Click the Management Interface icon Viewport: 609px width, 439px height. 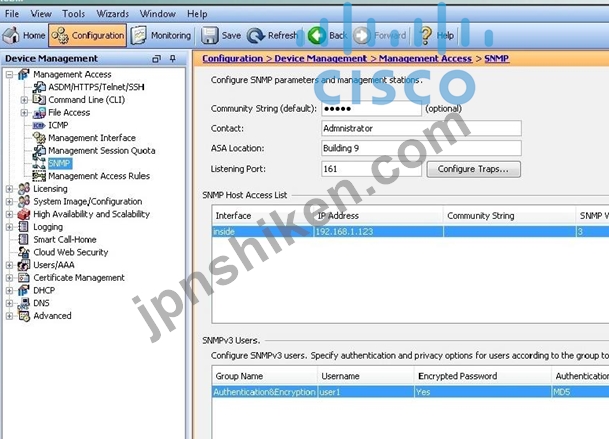tap(39, 138)
